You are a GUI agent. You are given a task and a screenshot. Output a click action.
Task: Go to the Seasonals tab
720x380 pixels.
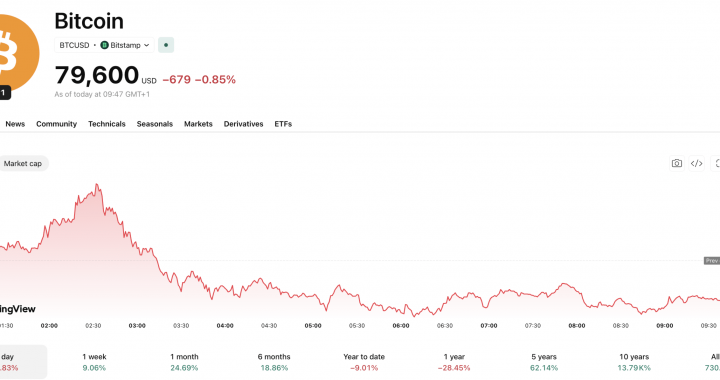tap(155, 124)
